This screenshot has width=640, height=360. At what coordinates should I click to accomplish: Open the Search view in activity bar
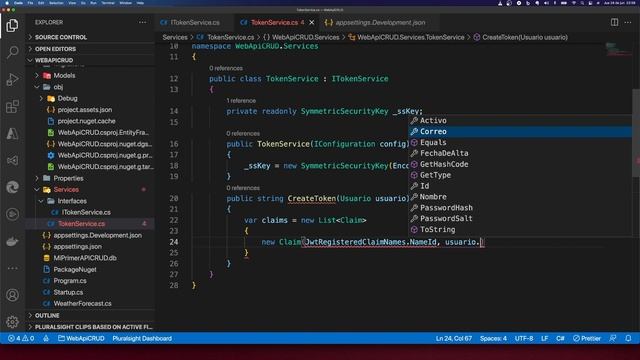(x=12, y=52)
